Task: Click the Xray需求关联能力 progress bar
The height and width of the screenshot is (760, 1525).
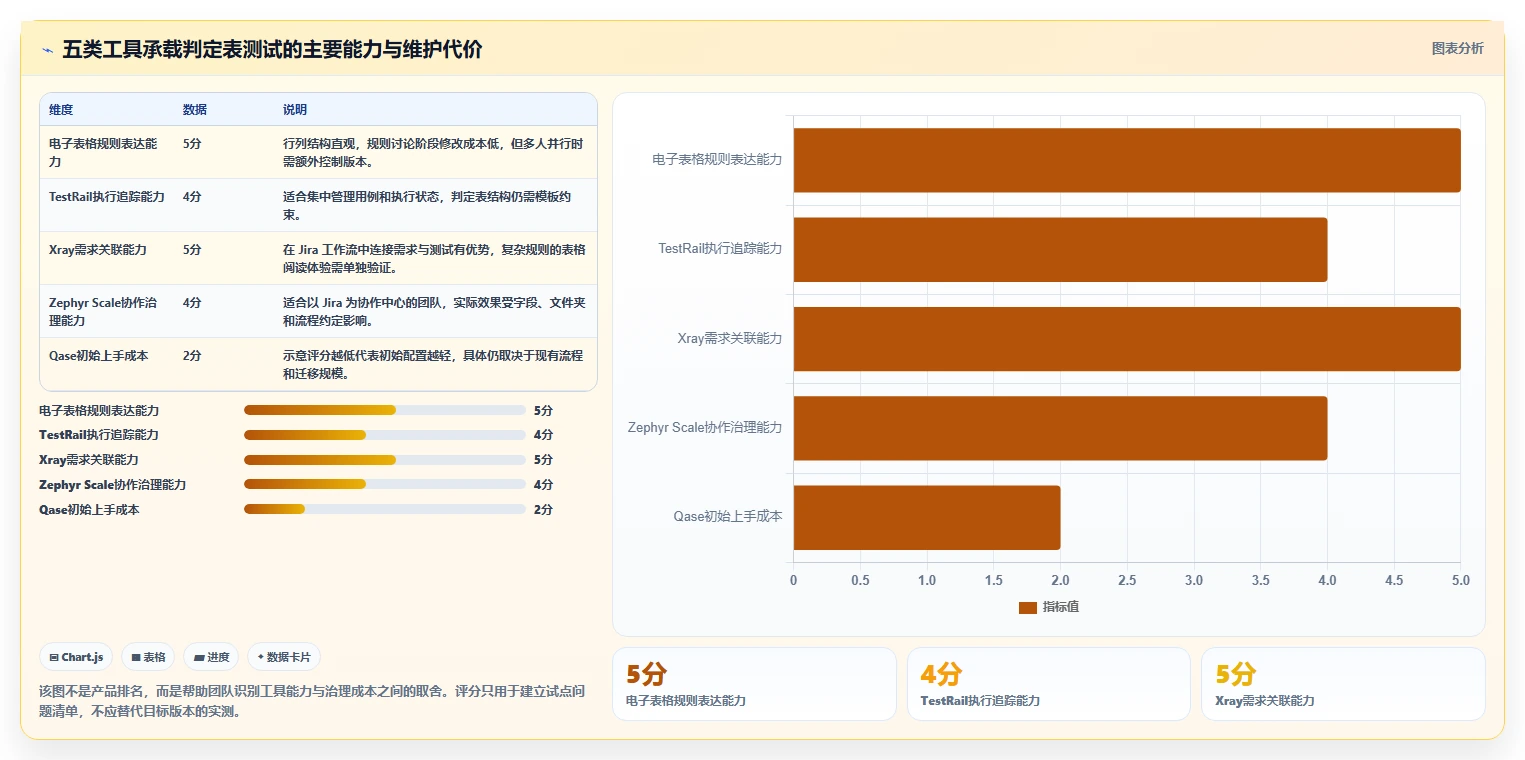Action: (385, 460)
